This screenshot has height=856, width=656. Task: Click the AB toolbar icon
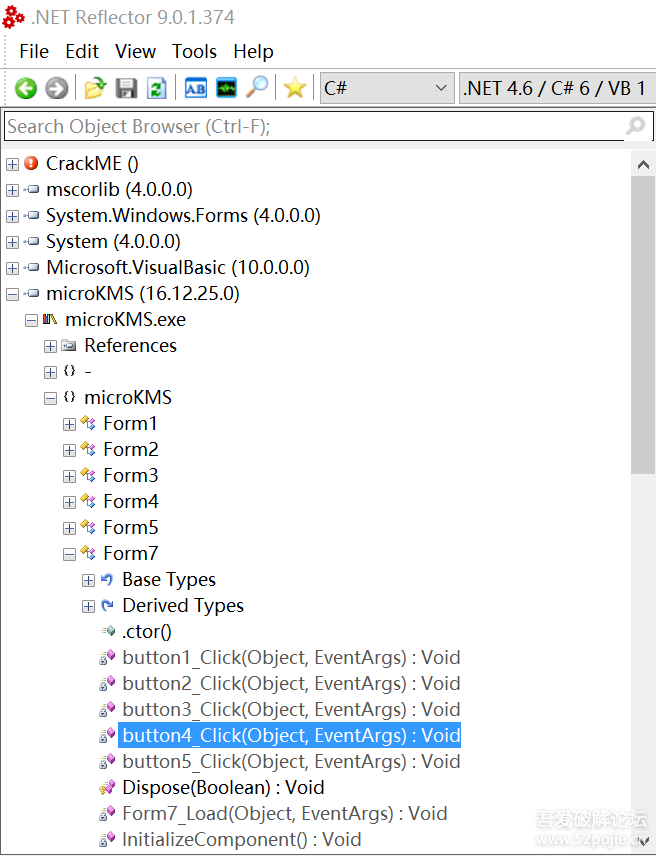point(195,88)
